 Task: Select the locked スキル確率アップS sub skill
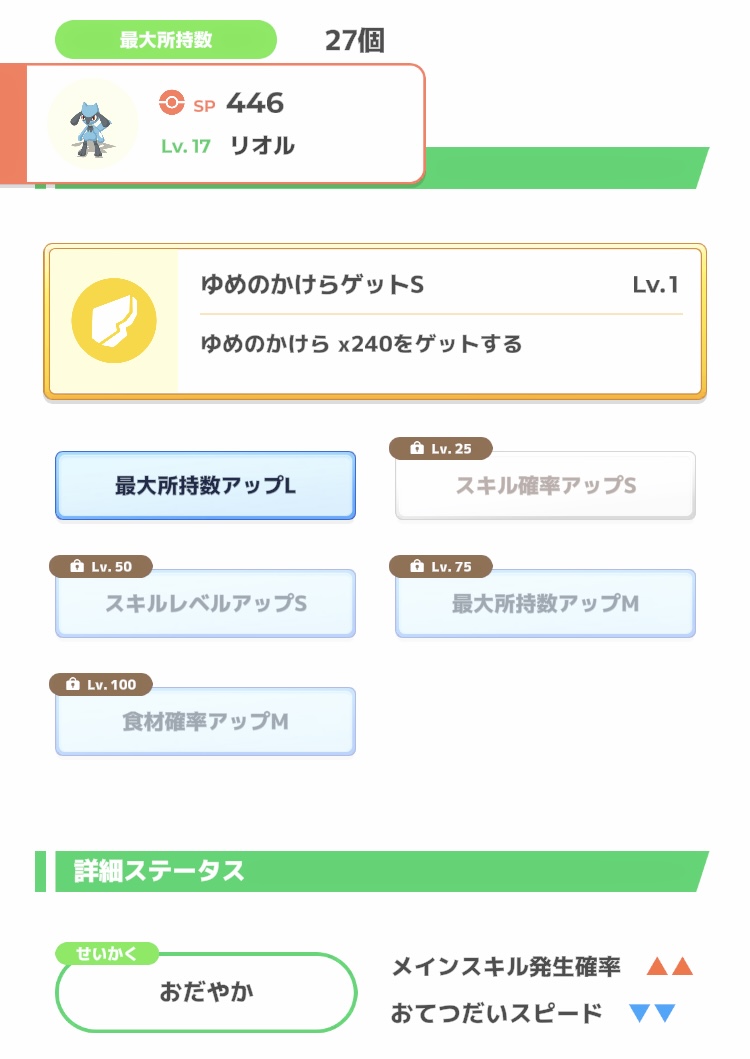point(545,487)
